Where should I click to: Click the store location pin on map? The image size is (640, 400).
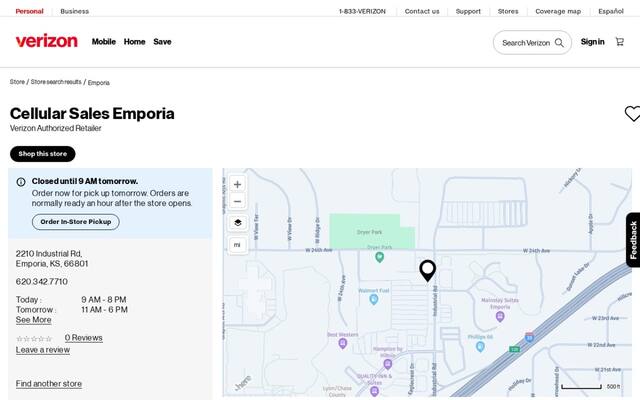click(427, 270)
